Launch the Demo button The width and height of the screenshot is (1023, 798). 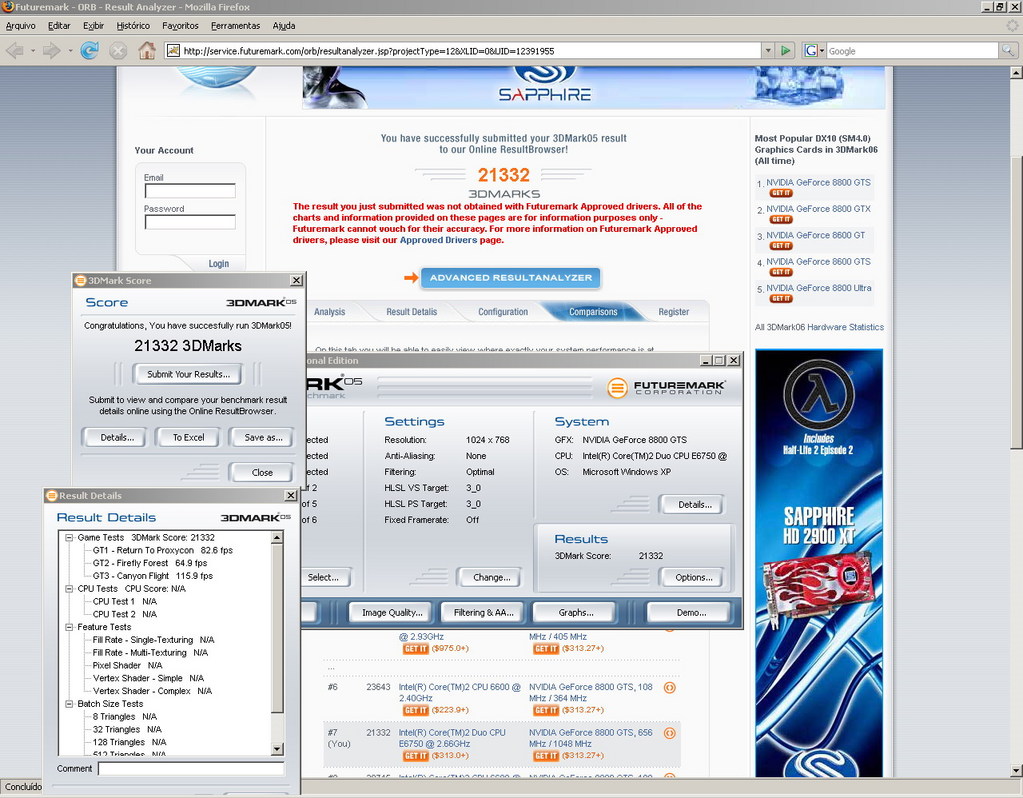click(x=691, y=612)
